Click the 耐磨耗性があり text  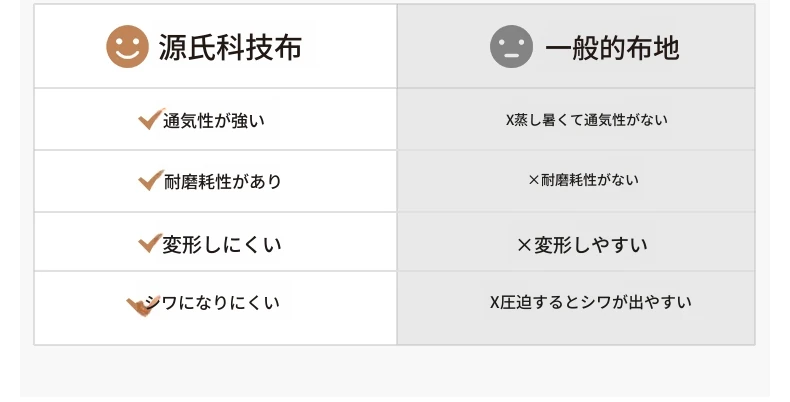222,182
